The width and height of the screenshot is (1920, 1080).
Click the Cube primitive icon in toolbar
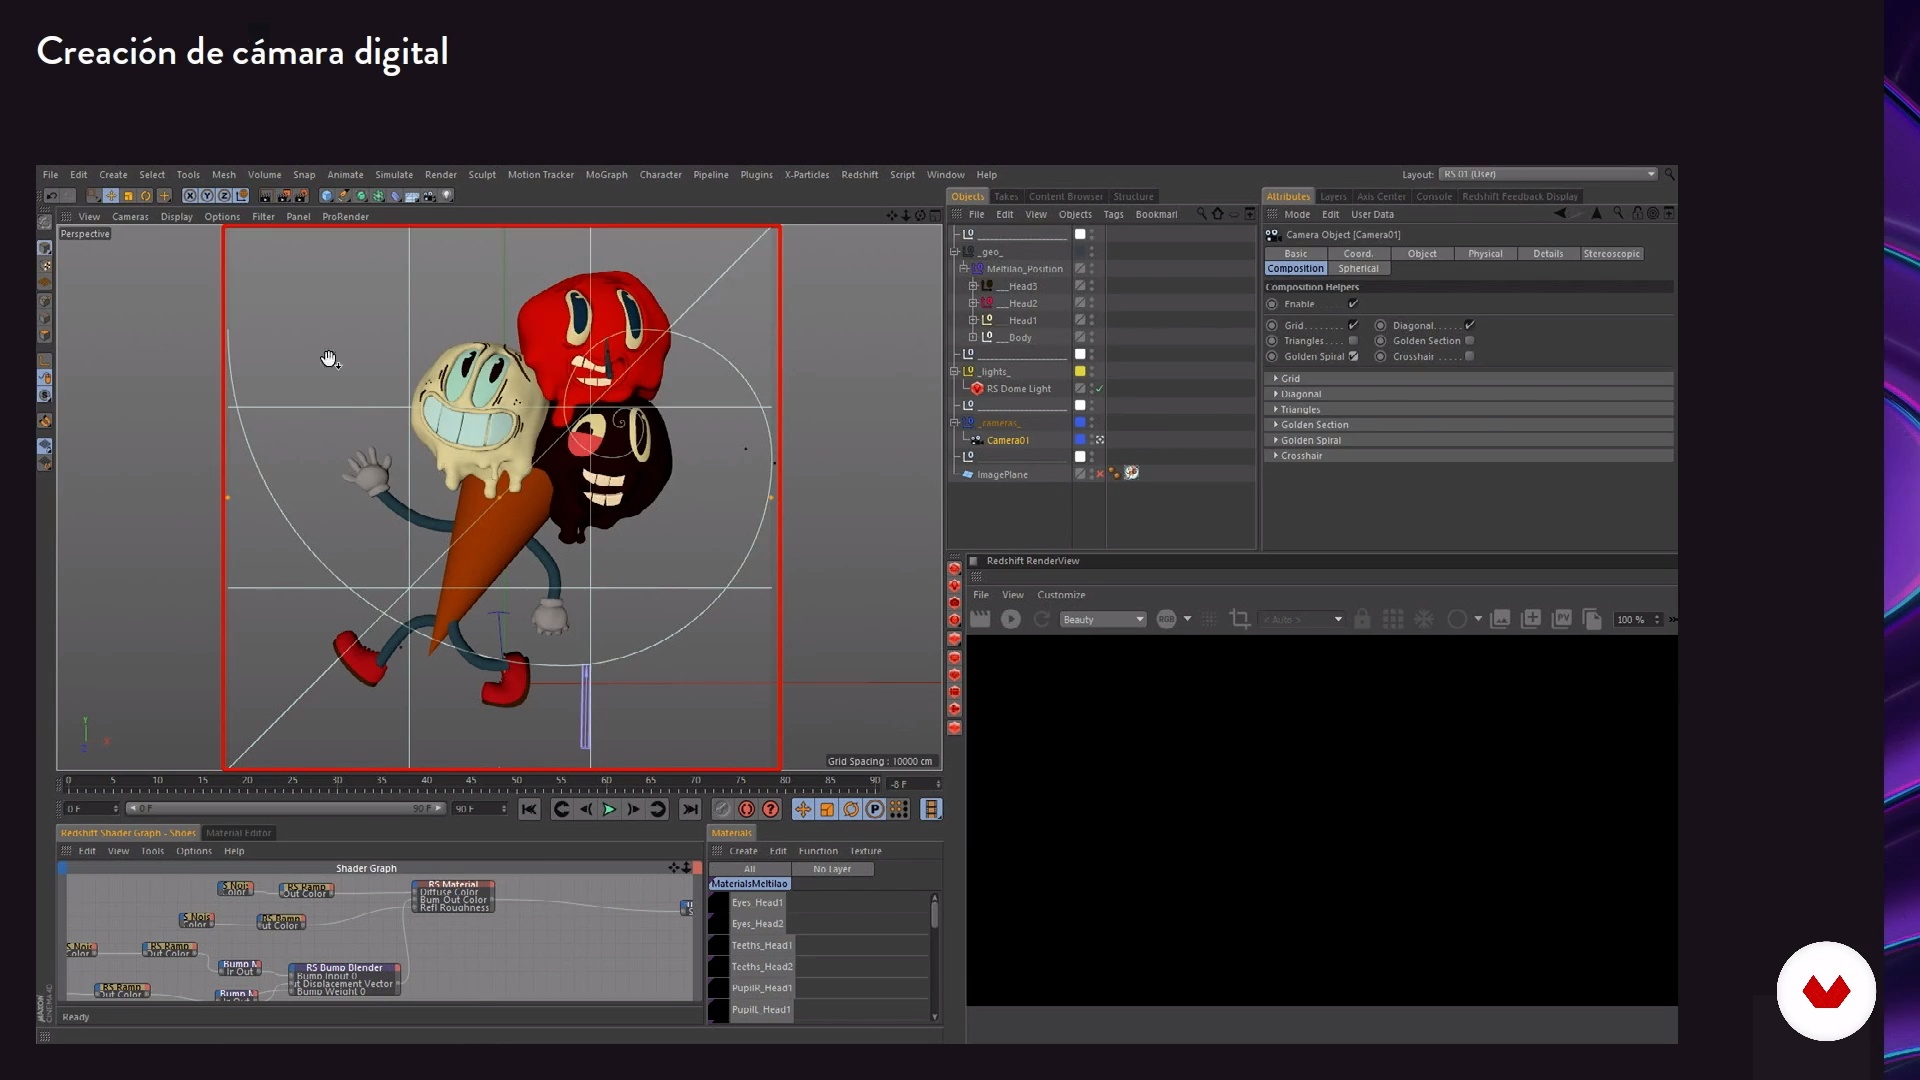pyautogui.click(x=326, y=196)
